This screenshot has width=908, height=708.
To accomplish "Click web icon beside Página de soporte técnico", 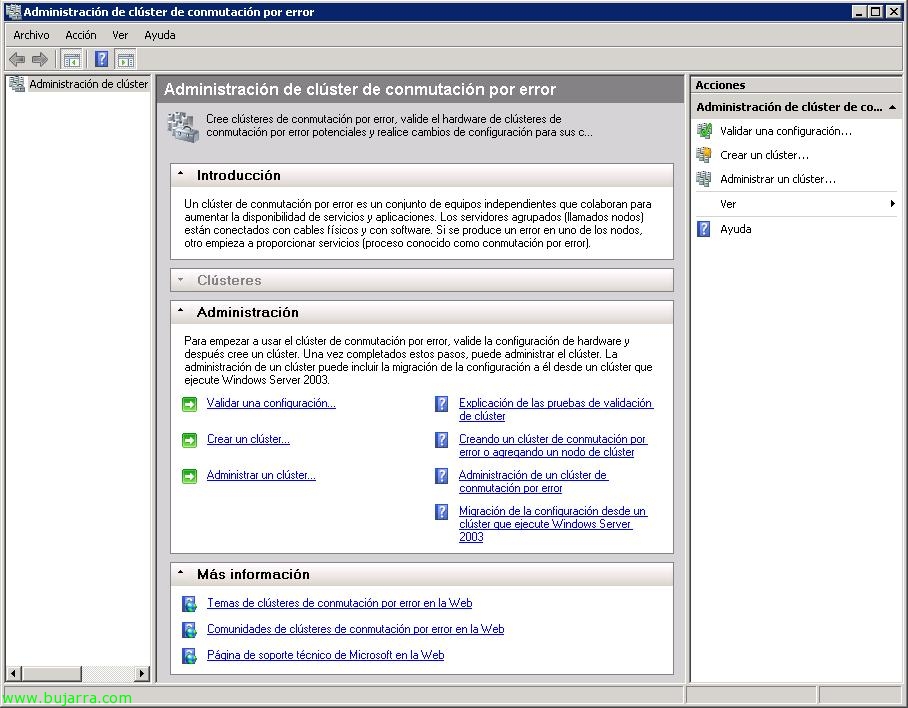I will point(189,656).
